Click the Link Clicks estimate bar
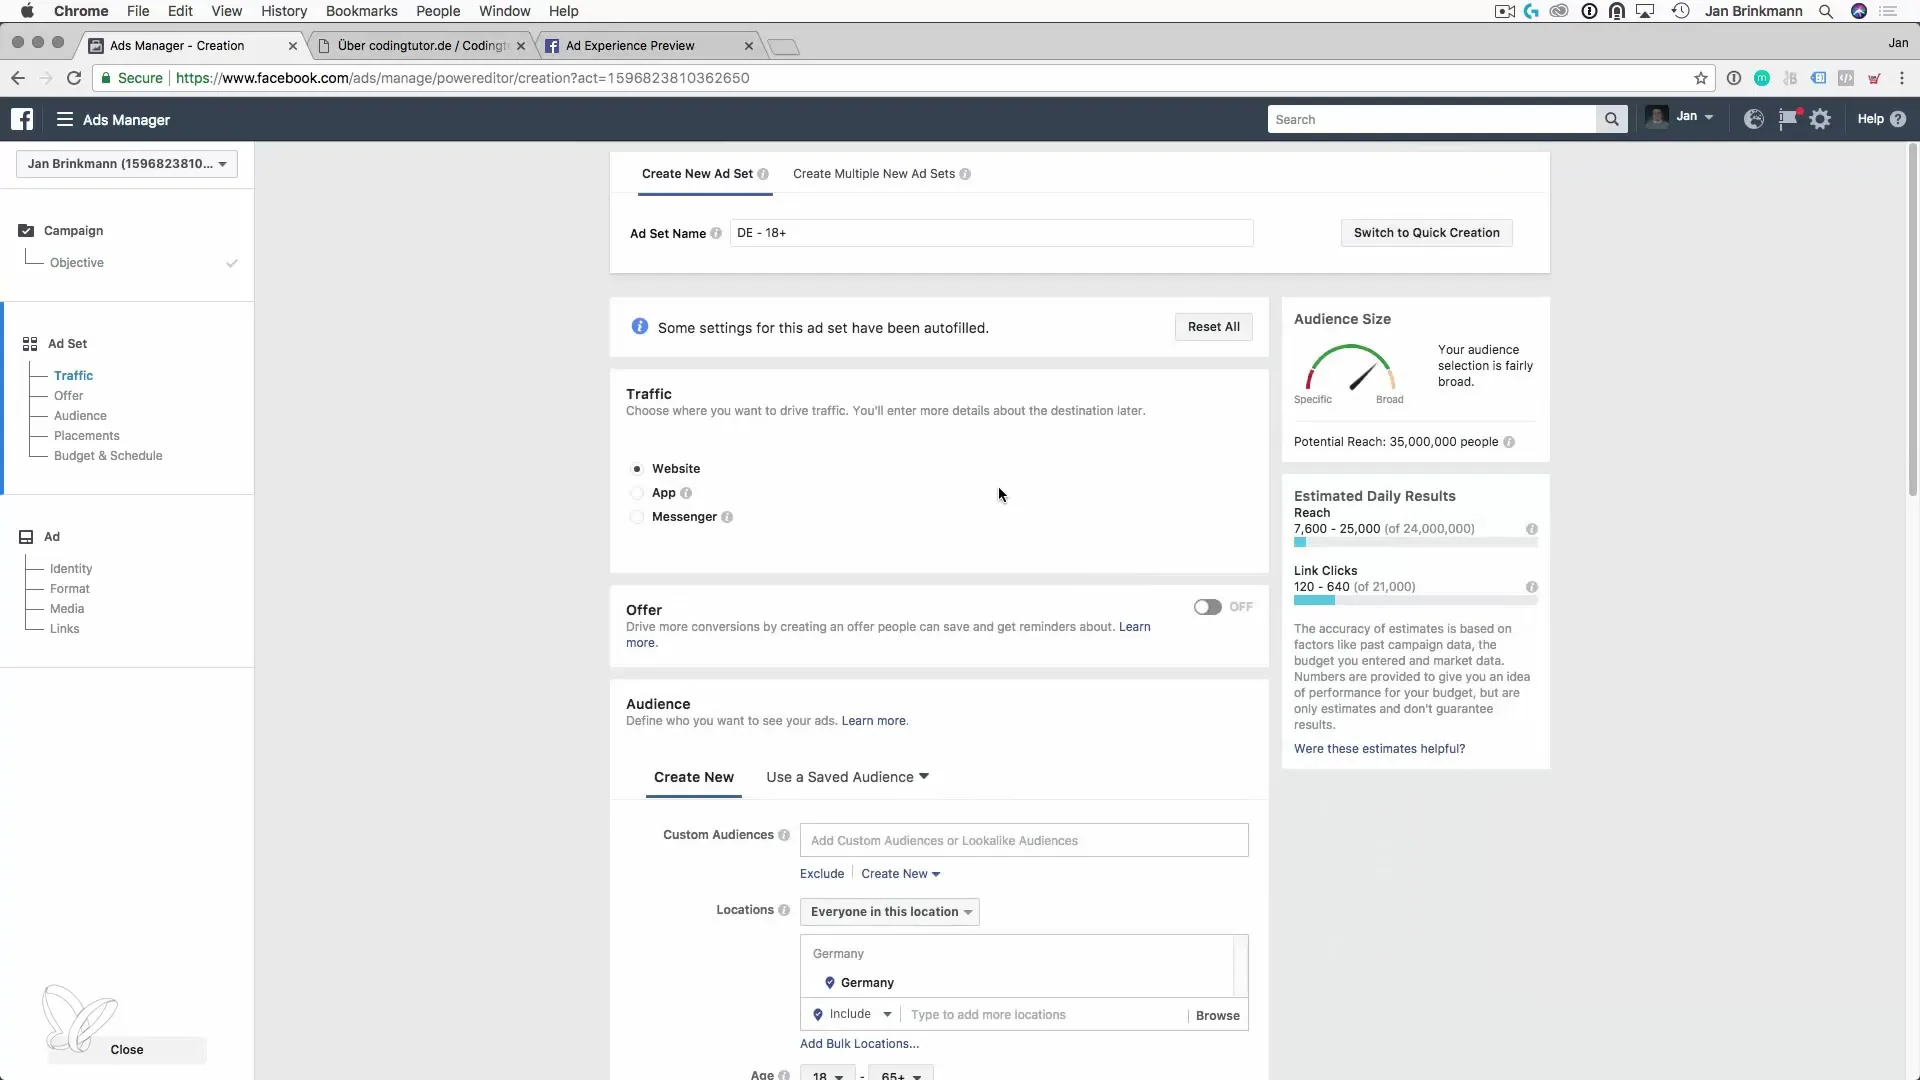Viewport: 1920px width, 1080px height. tap(1415, 600)
